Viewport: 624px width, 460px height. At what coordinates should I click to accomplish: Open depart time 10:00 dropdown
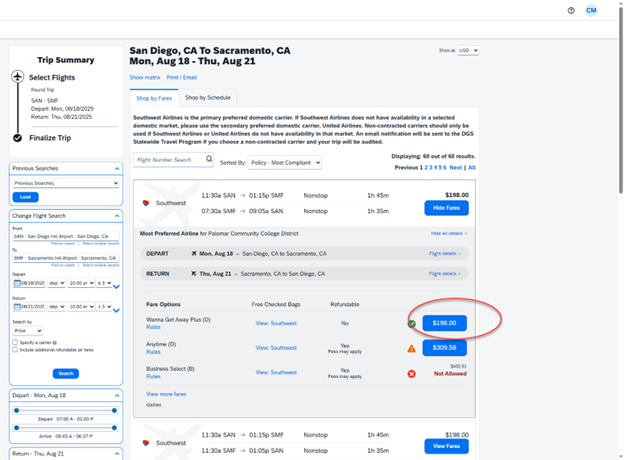tap(81, 283)
